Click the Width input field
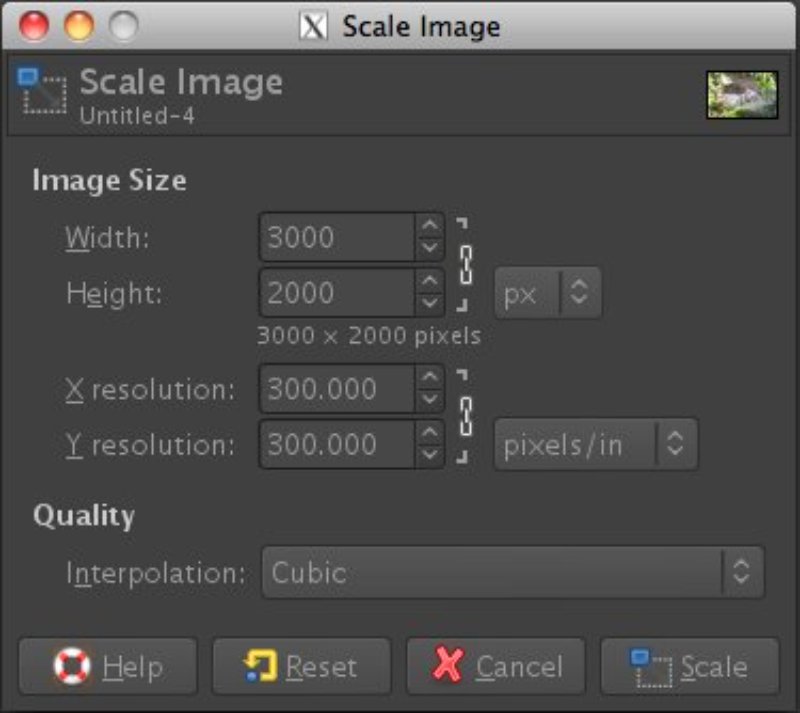This screenshot has height=713, width=800. pos(336,238)
